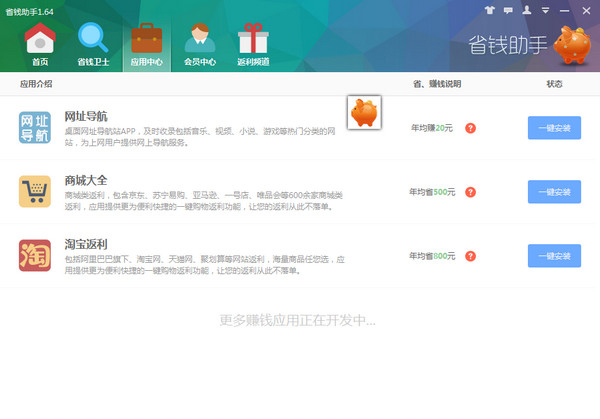Click the large piggy bank logo in header
This screenshot has height=419, width=600.
(572, 44)
